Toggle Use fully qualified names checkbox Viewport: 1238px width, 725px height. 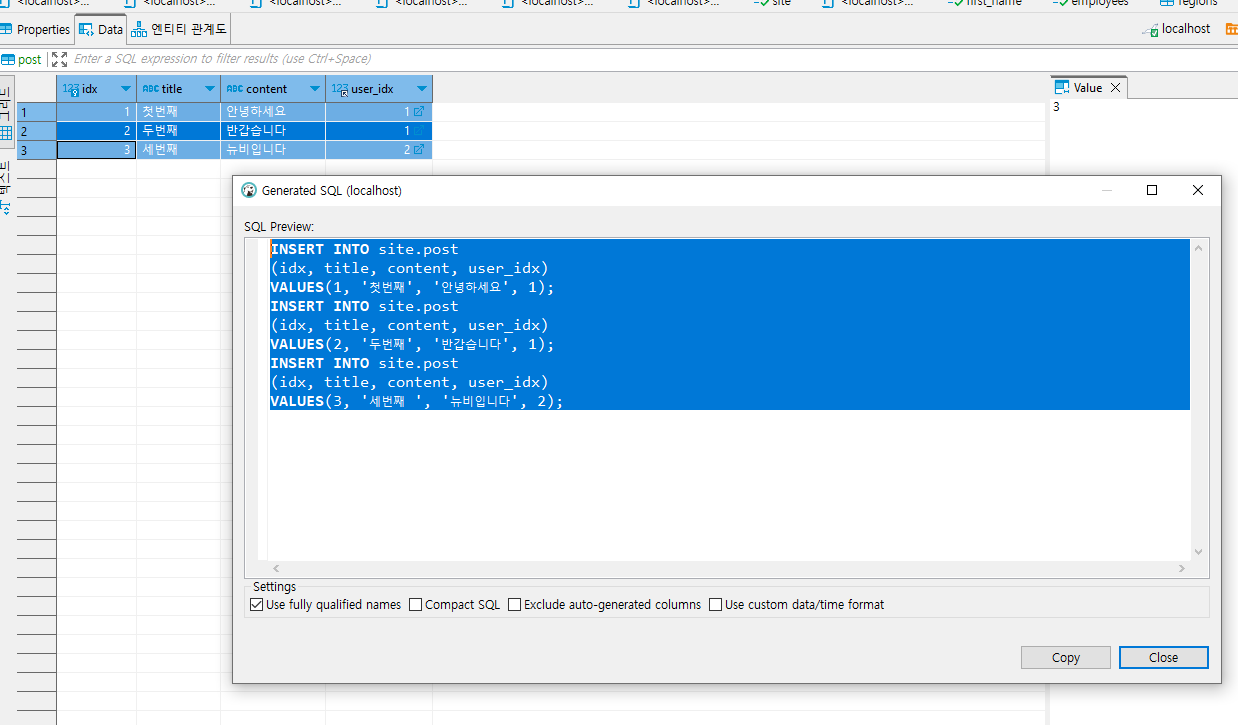[256, 605]
